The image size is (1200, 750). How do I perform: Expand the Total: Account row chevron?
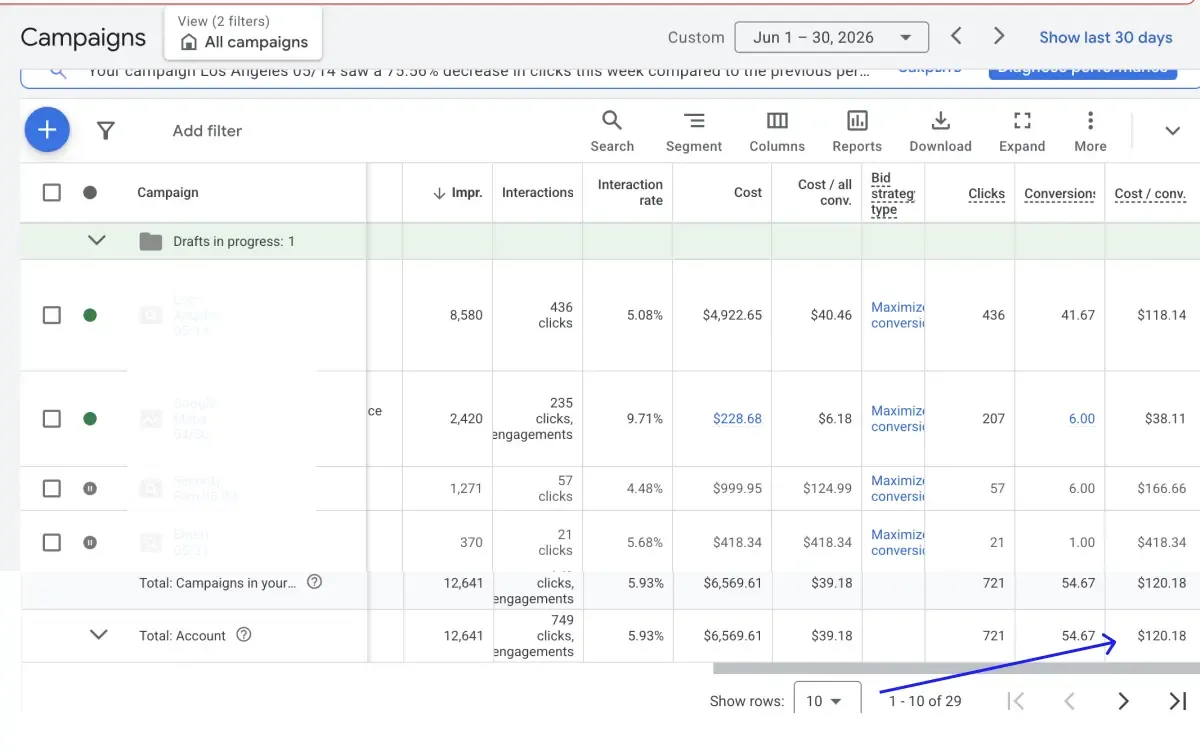98,635
